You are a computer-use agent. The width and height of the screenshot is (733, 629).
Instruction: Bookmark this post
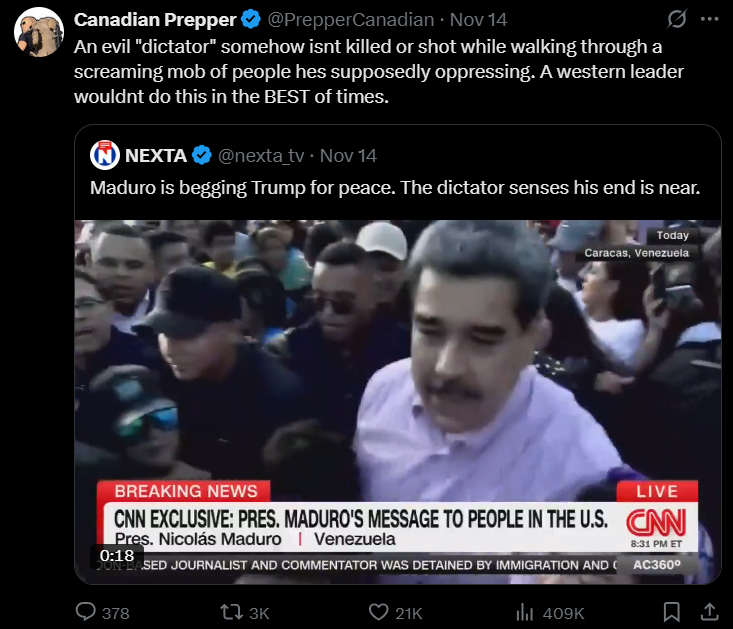click(672, 612)
